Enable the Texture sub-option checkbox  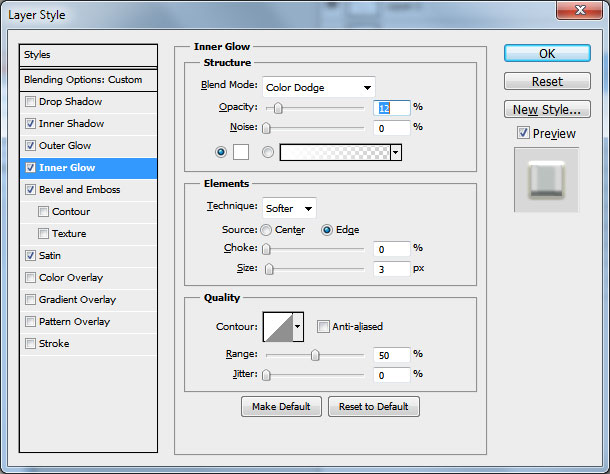(x=43, y=233)
